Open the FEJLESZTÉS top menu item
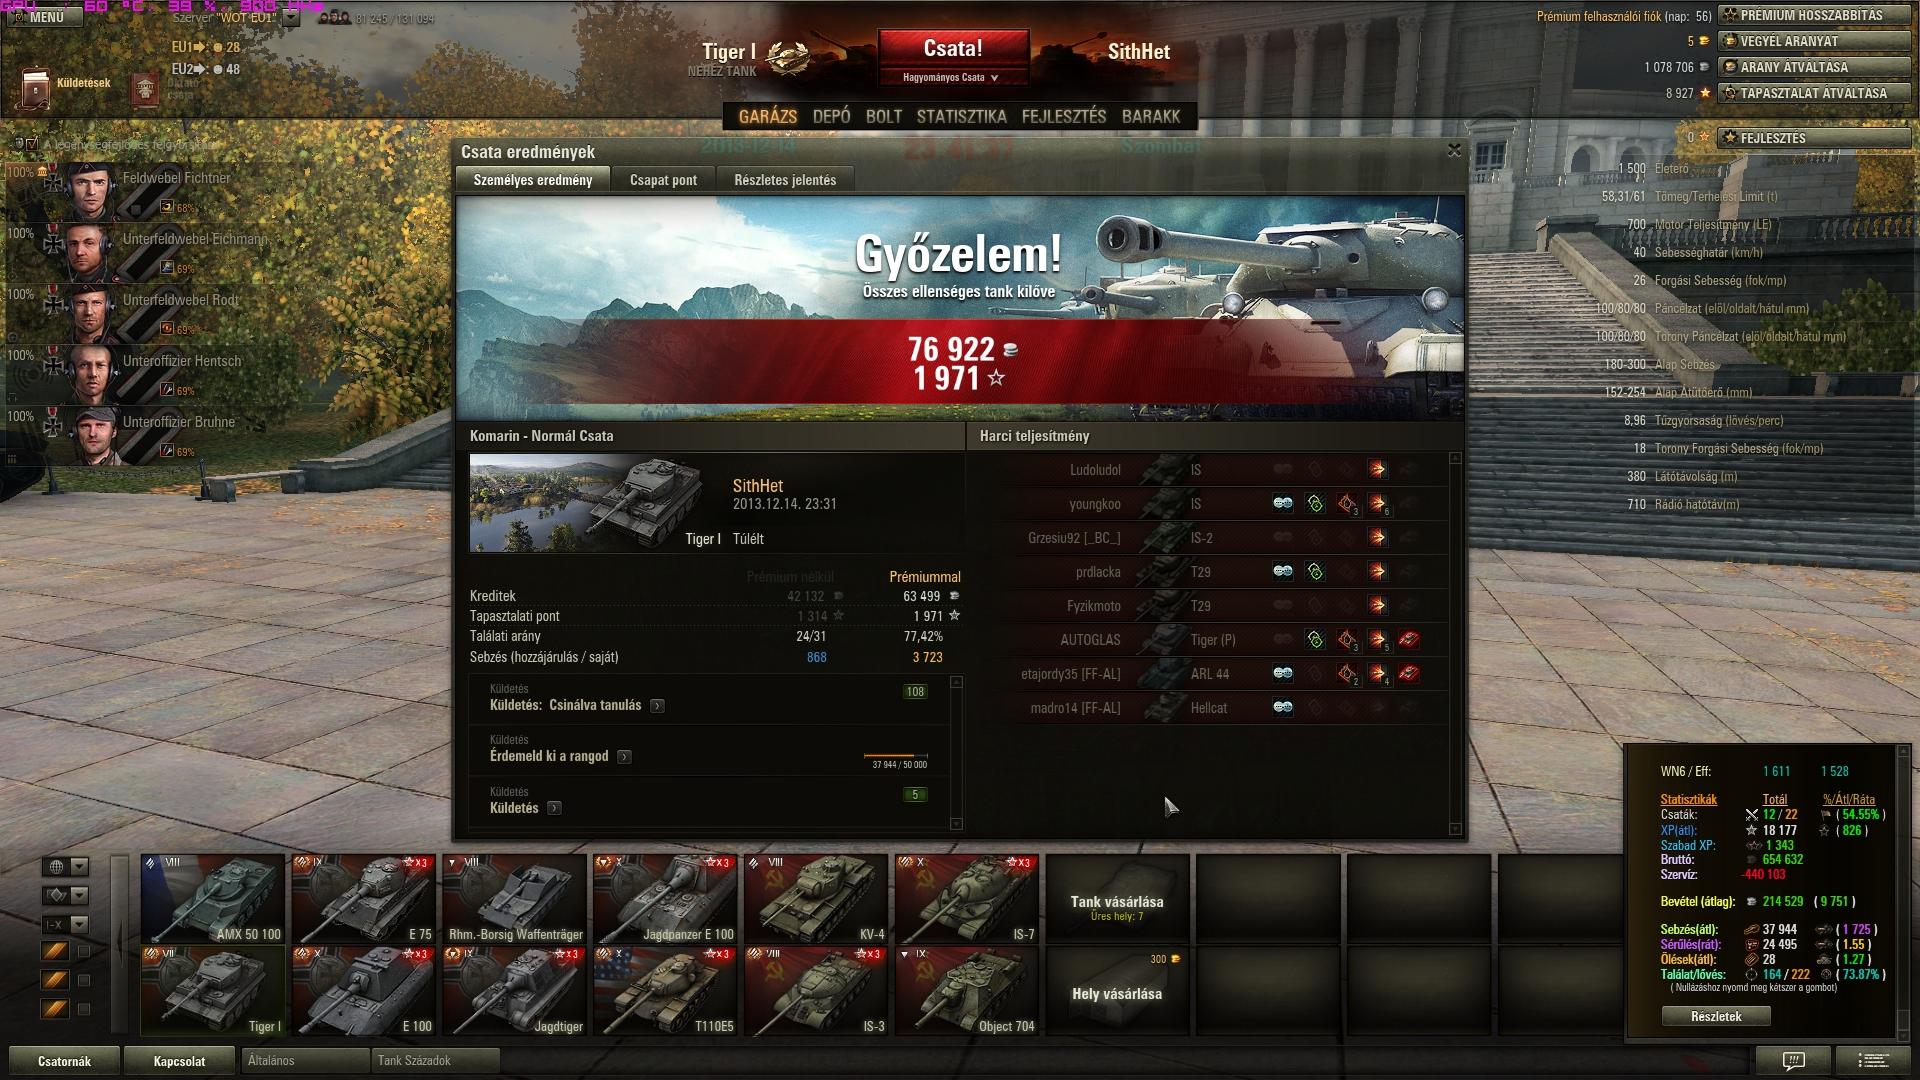 (1064, 117)
